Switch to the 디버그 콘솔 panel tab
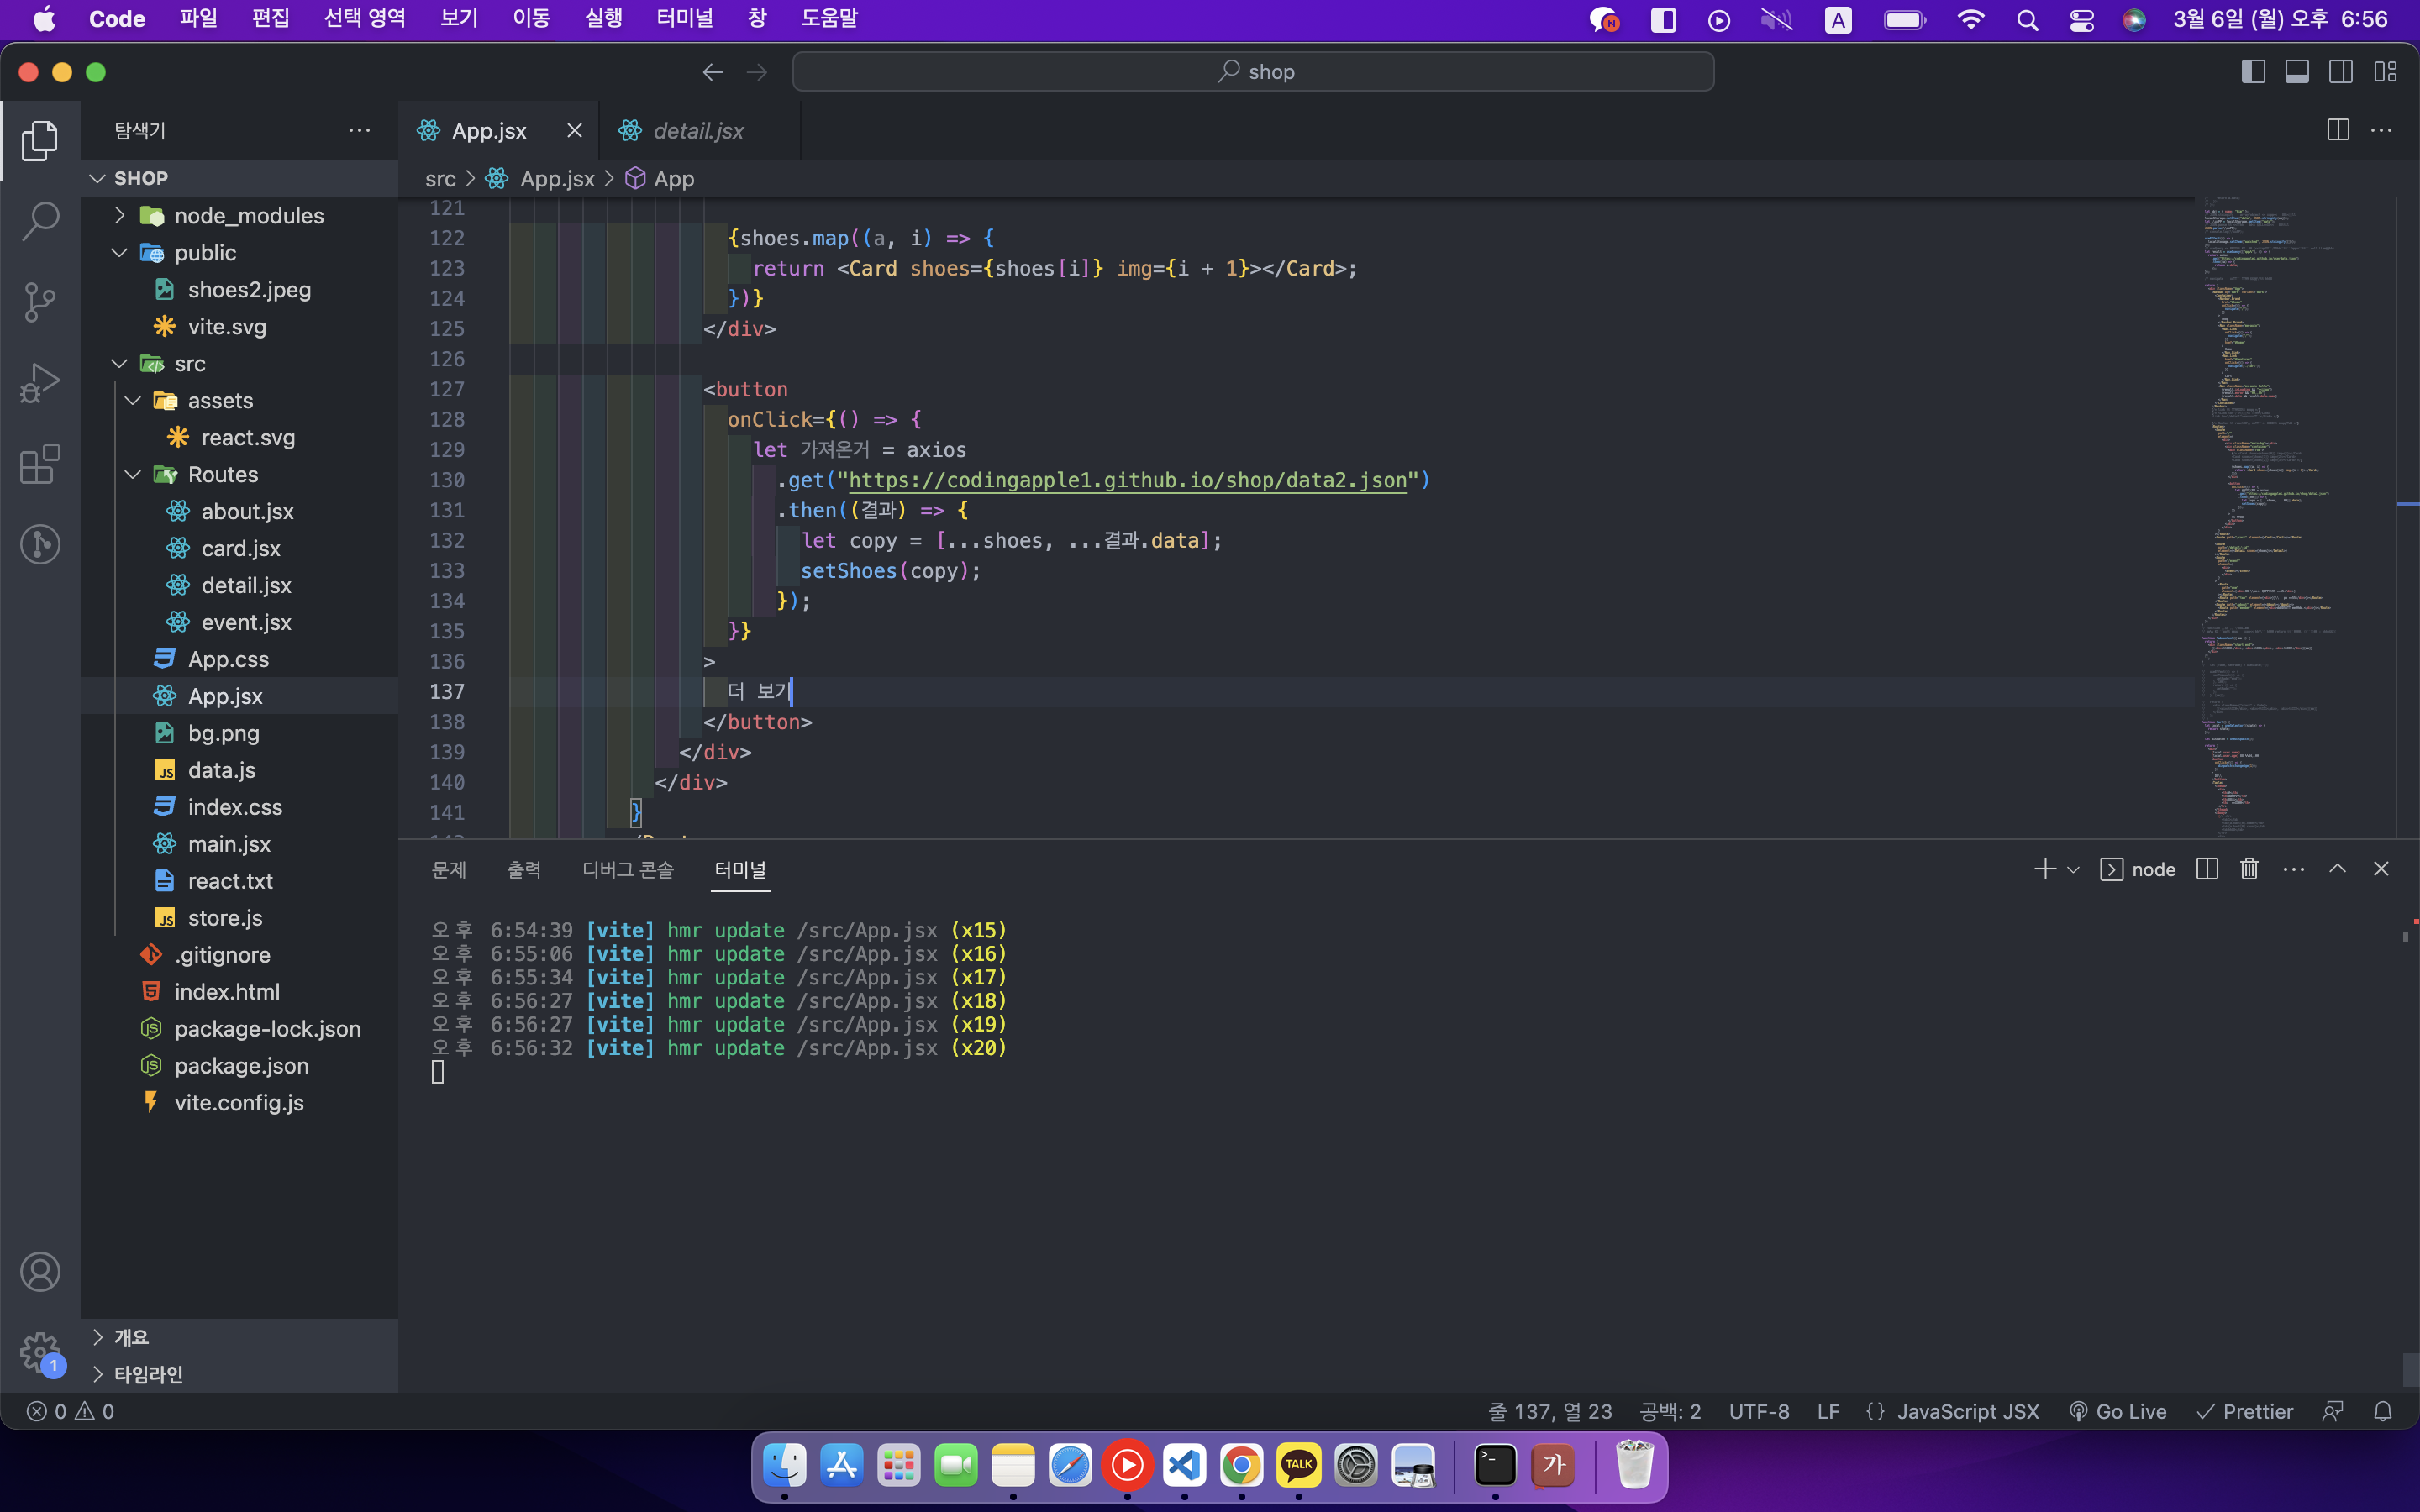The width and height of the screenshot is (2420, 1512). [x=628, y=869]
